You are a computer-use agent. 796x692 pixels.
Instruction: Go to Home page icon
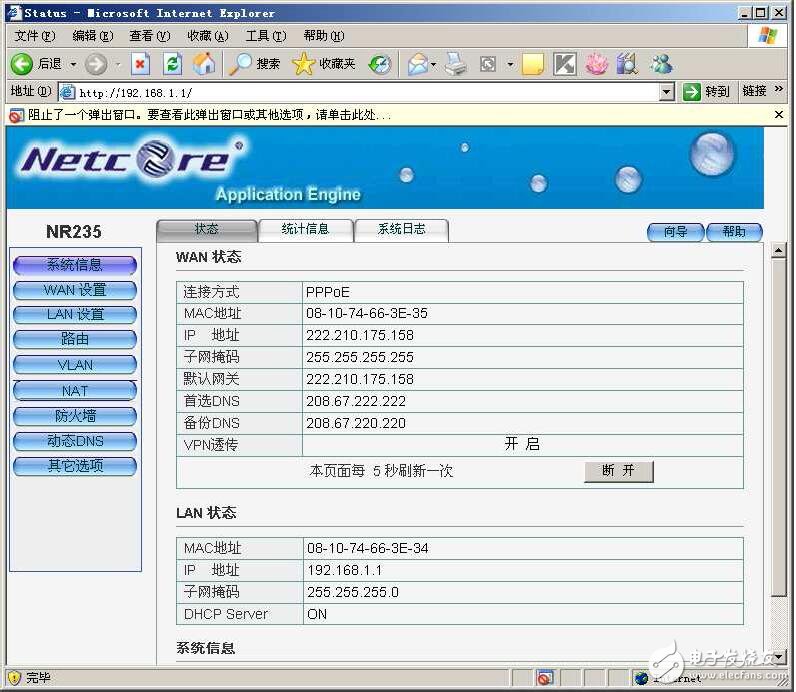[x=204, y=64]
